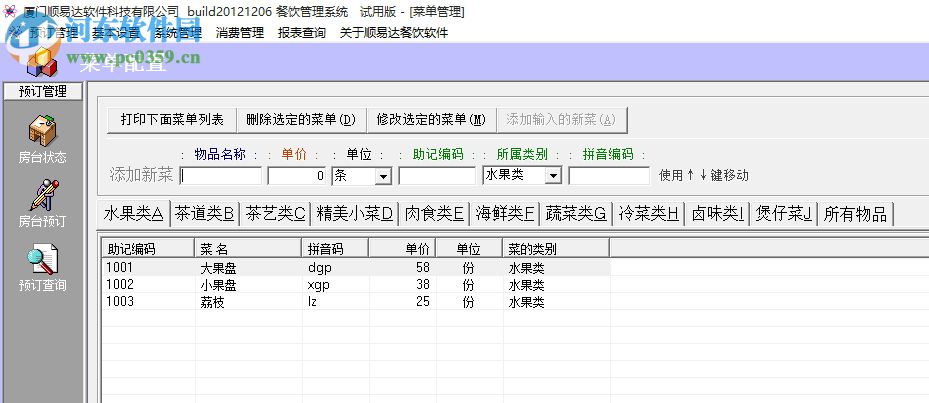The height and width of the screenshot is (403, 929).
Task: Switch to the 海鲜类F tab
Action: click(x=505, y=214)
